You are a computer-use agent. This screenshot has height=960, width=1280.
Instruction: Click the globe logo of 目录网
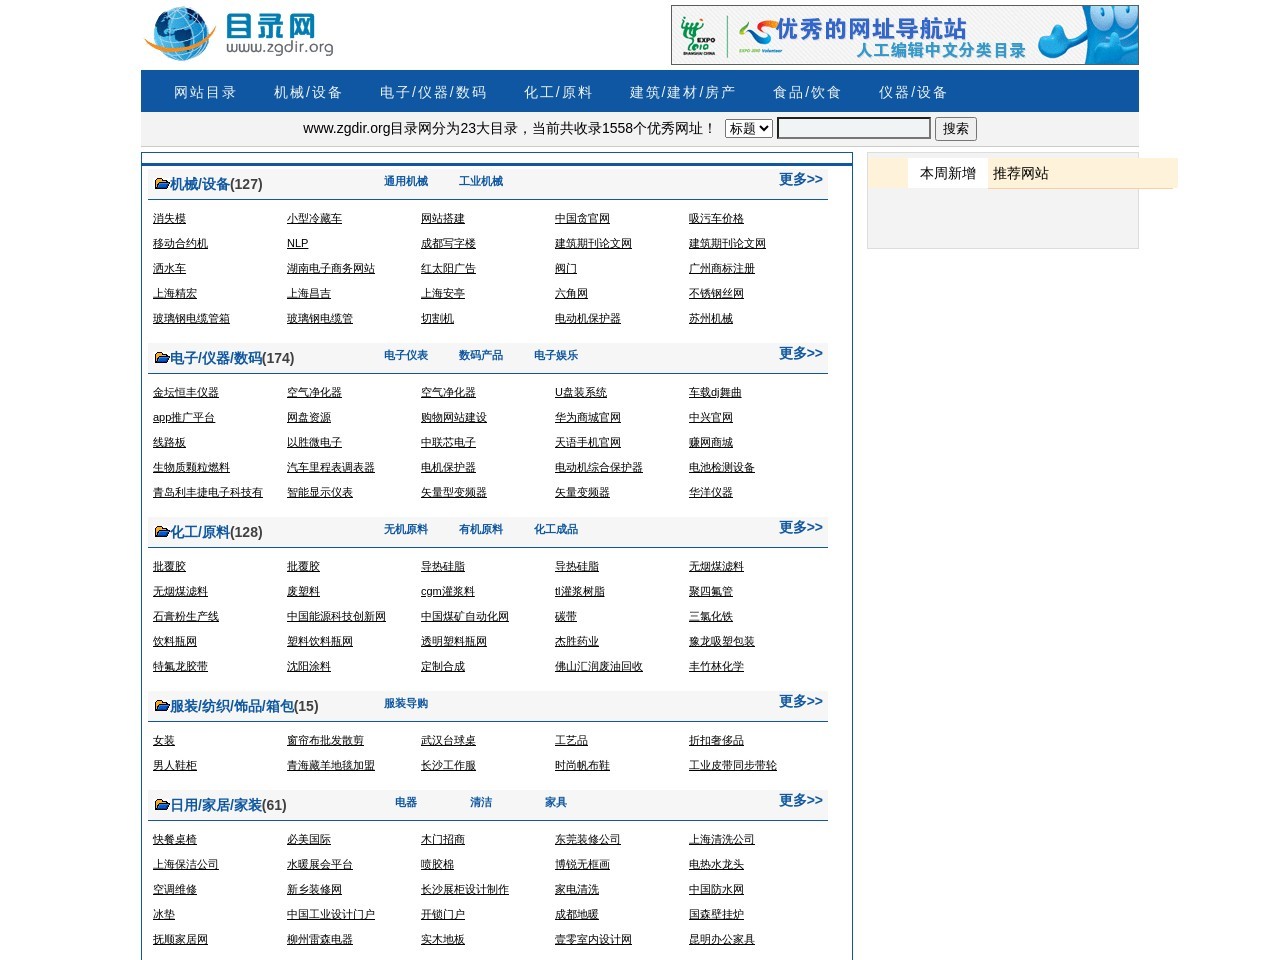point(179,34)
